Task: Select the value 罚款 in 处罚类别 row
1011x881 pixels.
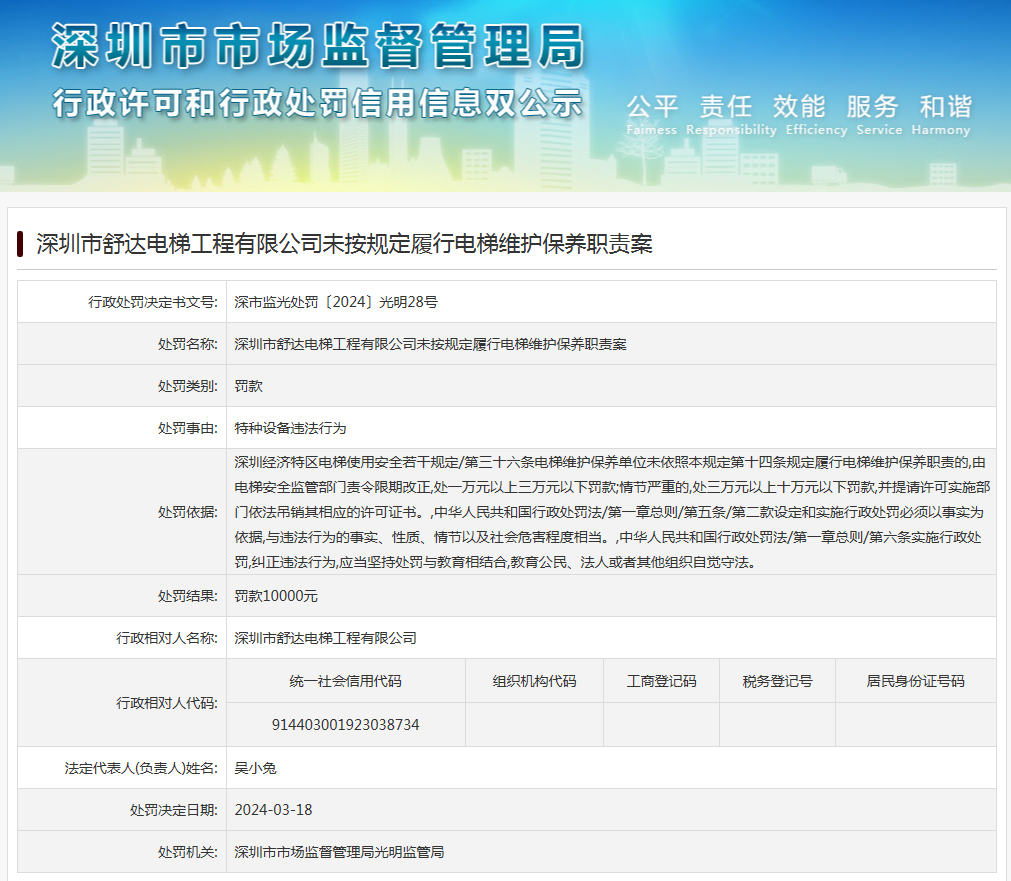Action: (248, 386)
